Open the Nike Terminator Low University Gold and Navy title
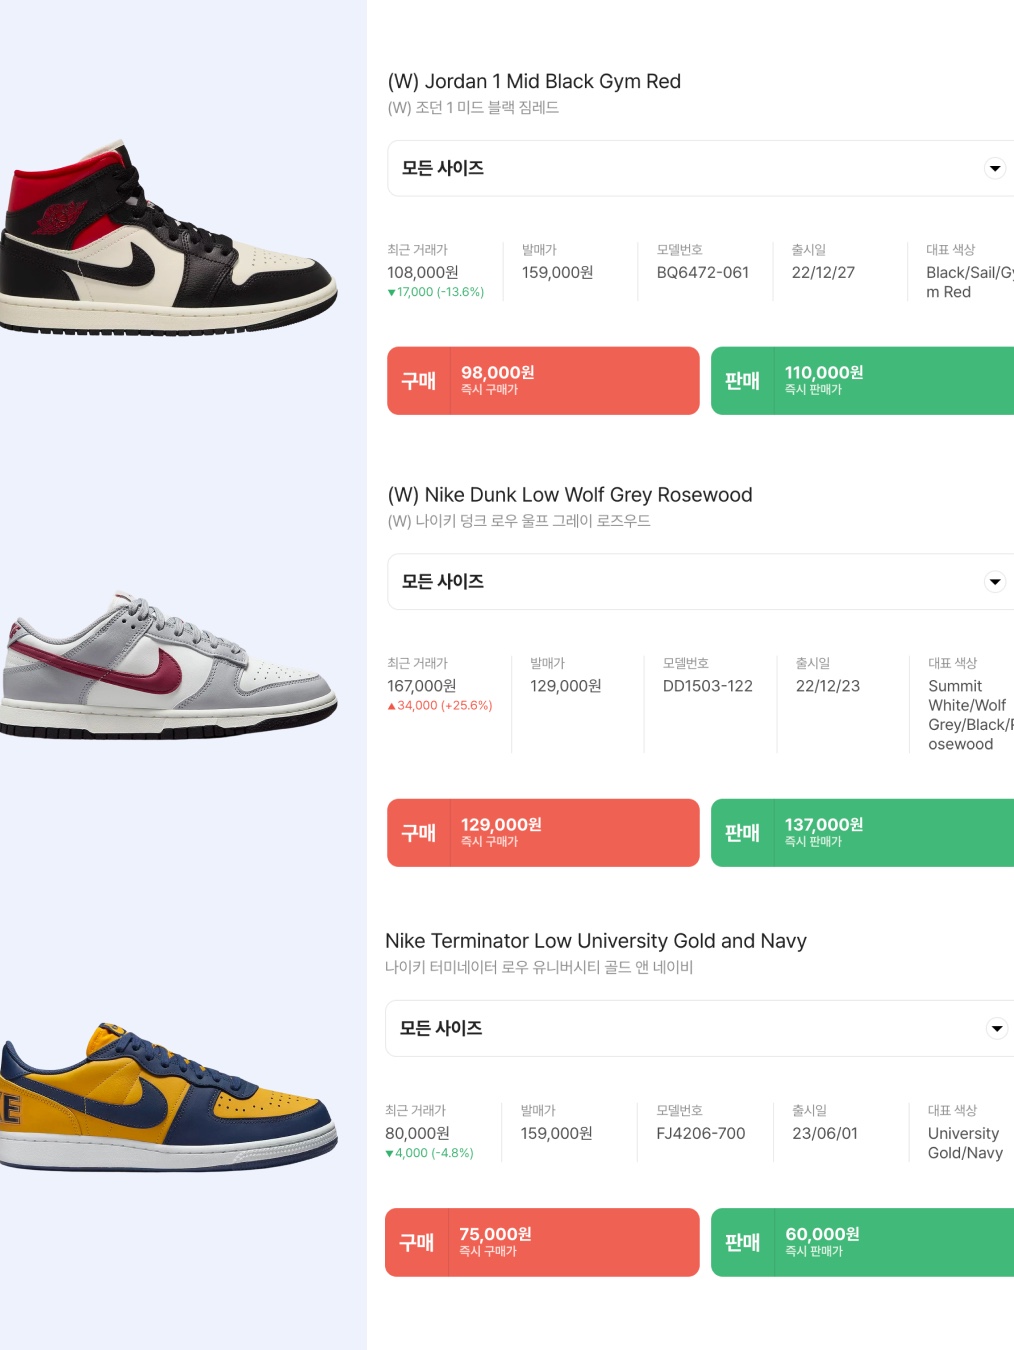 pyautogui.click(x=596, y=941)
